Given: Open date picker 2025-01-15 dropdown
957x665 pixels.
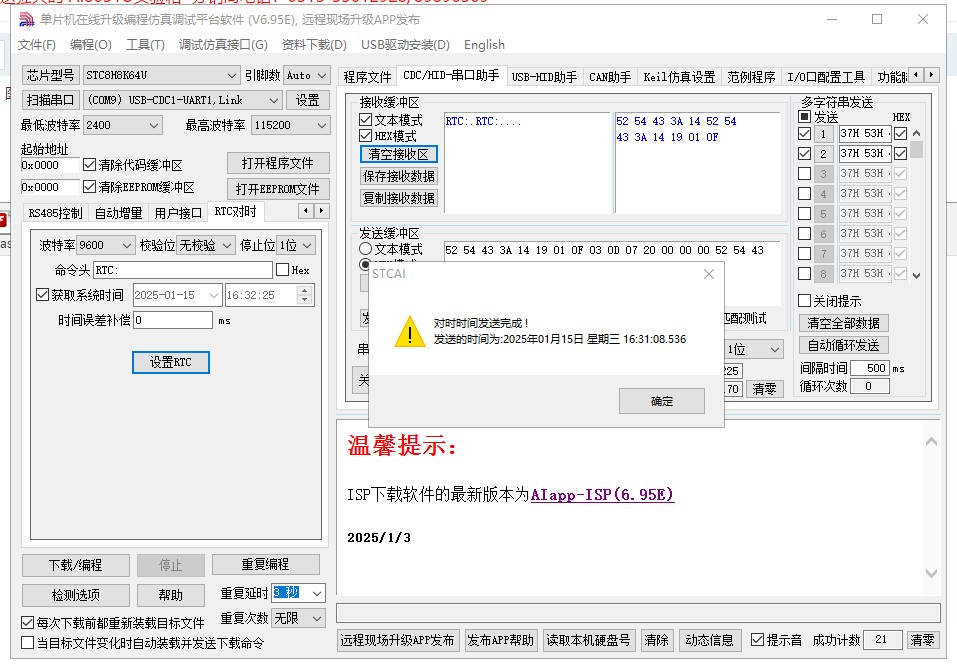Looking at the screenshot, I should [214, 295].
